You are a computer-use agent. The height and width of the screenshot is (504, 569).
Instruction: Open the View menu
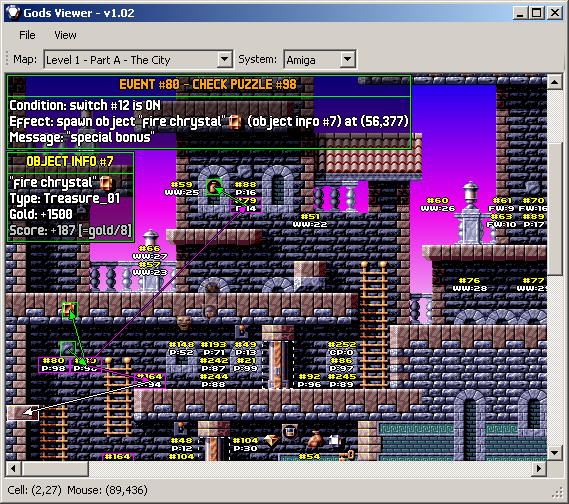(x=65, y=35)
